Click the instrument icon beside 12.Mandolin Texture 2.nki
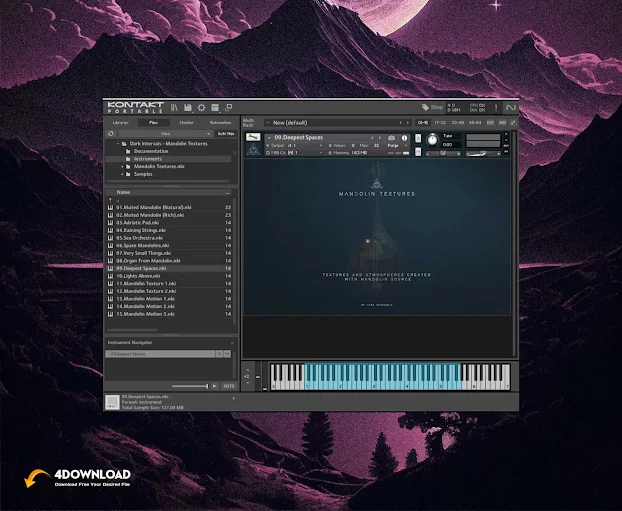The height and width of the screenshot is (511, 622). pos(110,291)
